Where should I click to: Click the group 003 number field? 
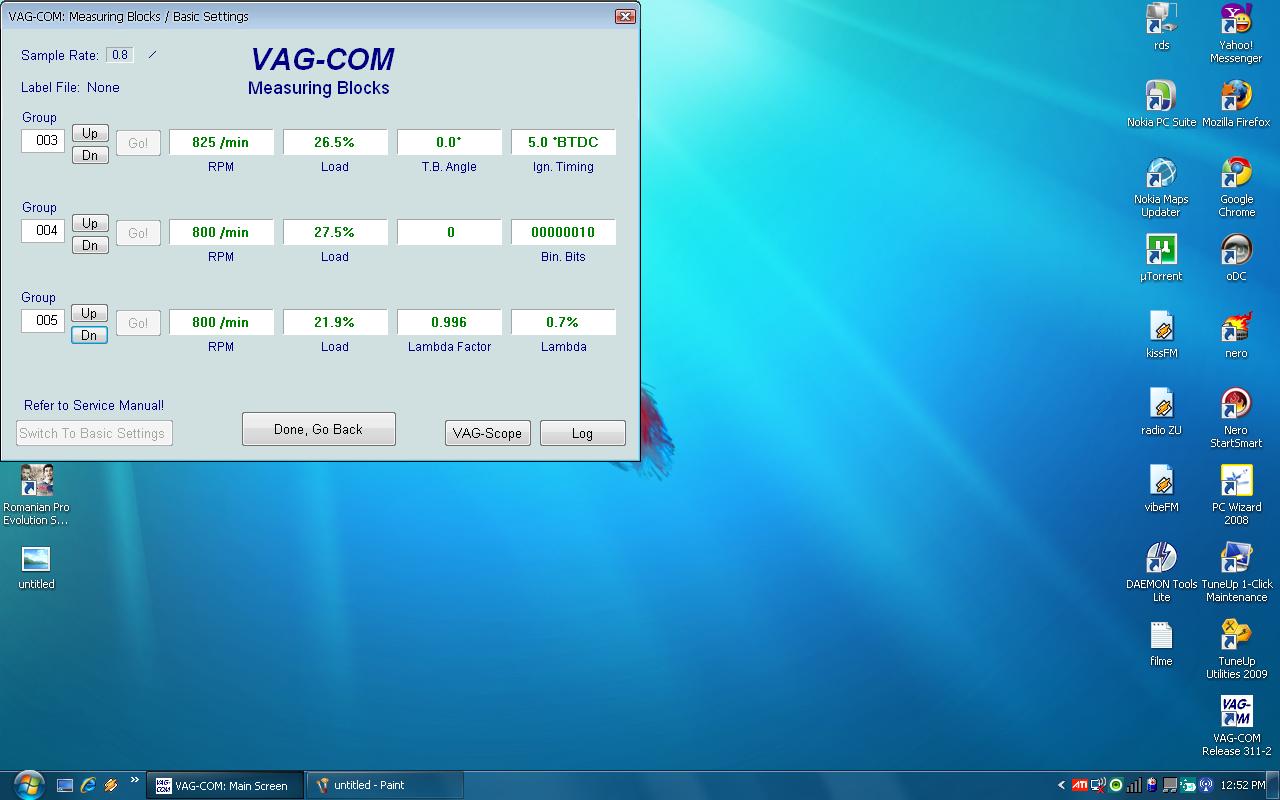43,141
